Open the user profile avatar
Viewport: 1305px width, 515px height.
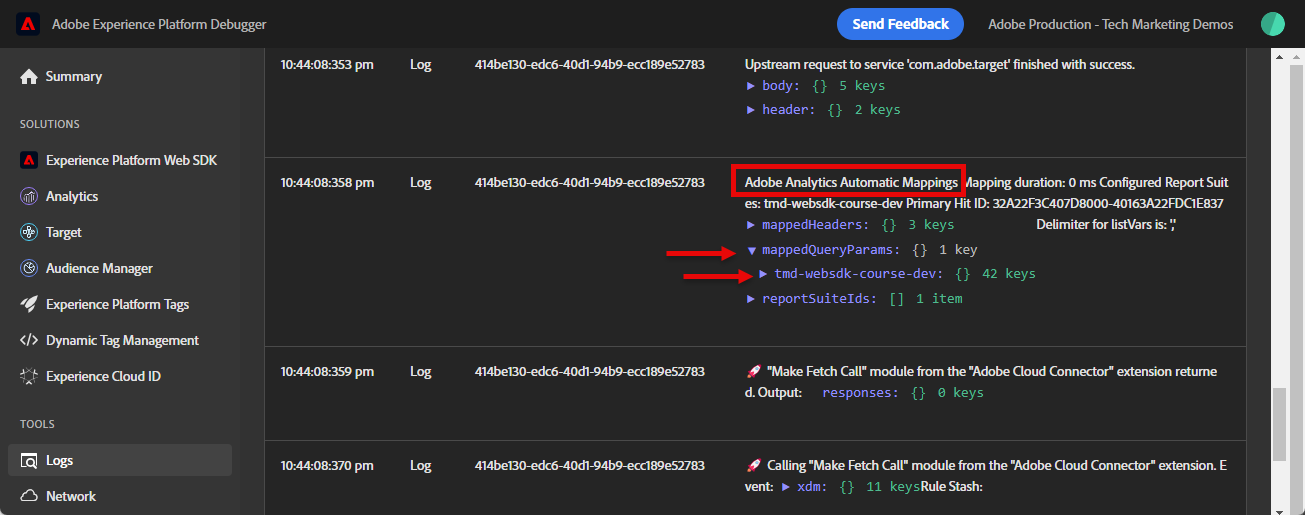[x=1273, y=24]
